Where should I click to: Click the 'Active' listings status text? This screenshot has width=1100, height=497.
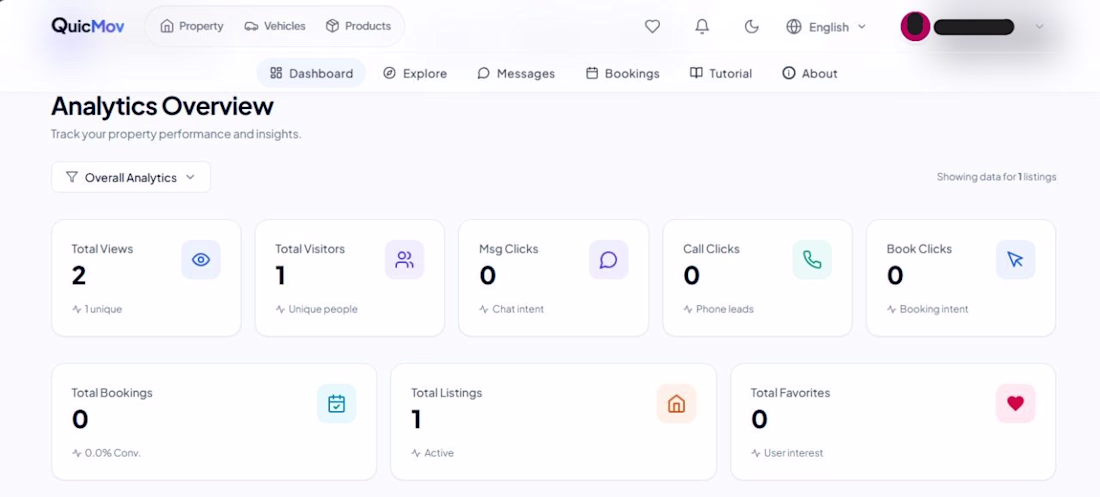(439, 453)
